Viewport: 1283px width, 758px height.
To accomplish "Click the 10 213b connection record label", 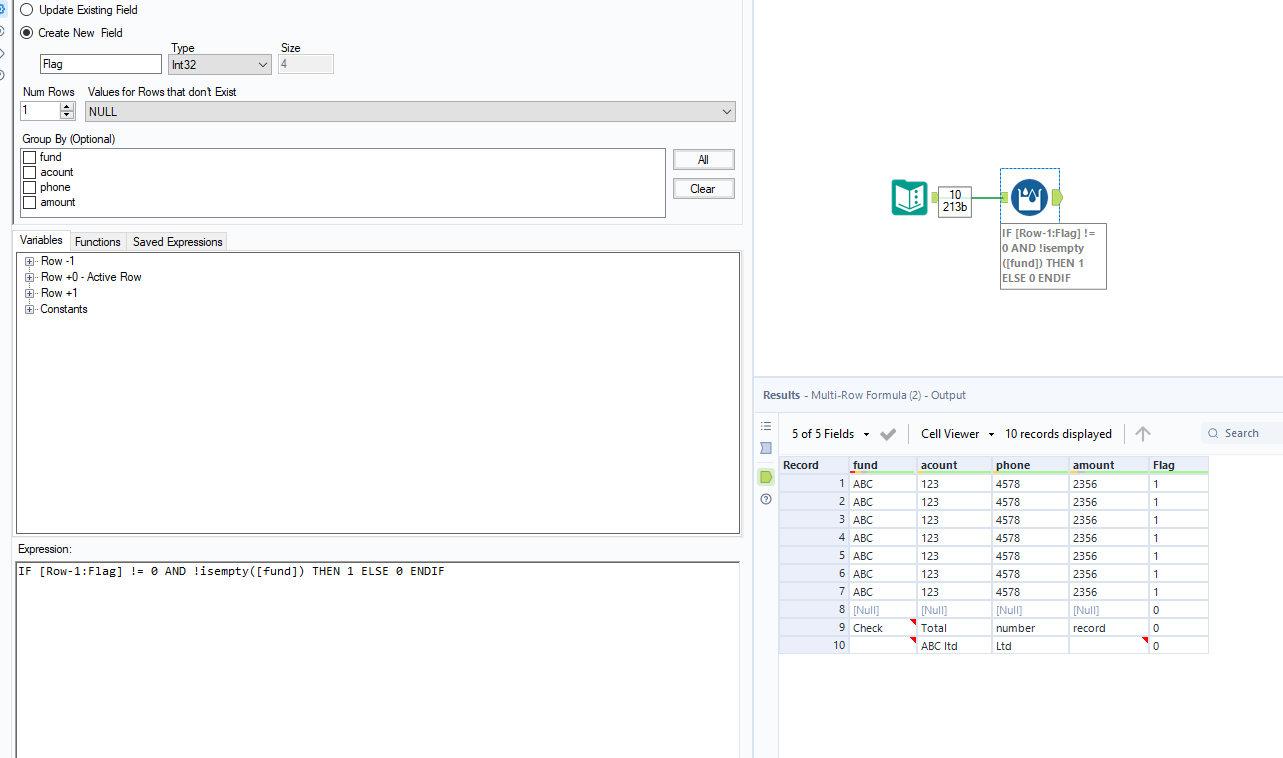I will tap(955, 201).
